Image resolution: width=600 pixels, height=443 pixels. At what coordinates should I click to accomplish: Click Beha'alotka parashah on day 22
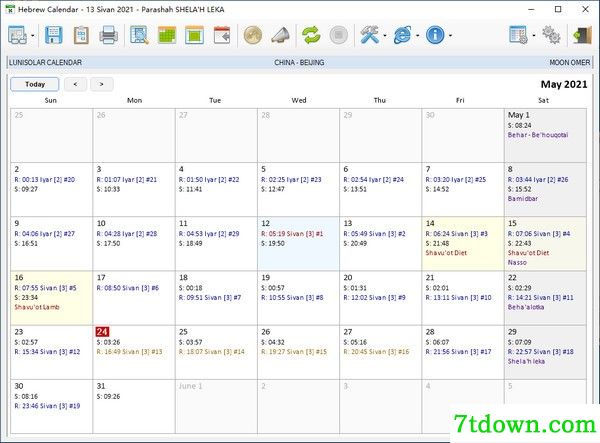coord(526,307)
